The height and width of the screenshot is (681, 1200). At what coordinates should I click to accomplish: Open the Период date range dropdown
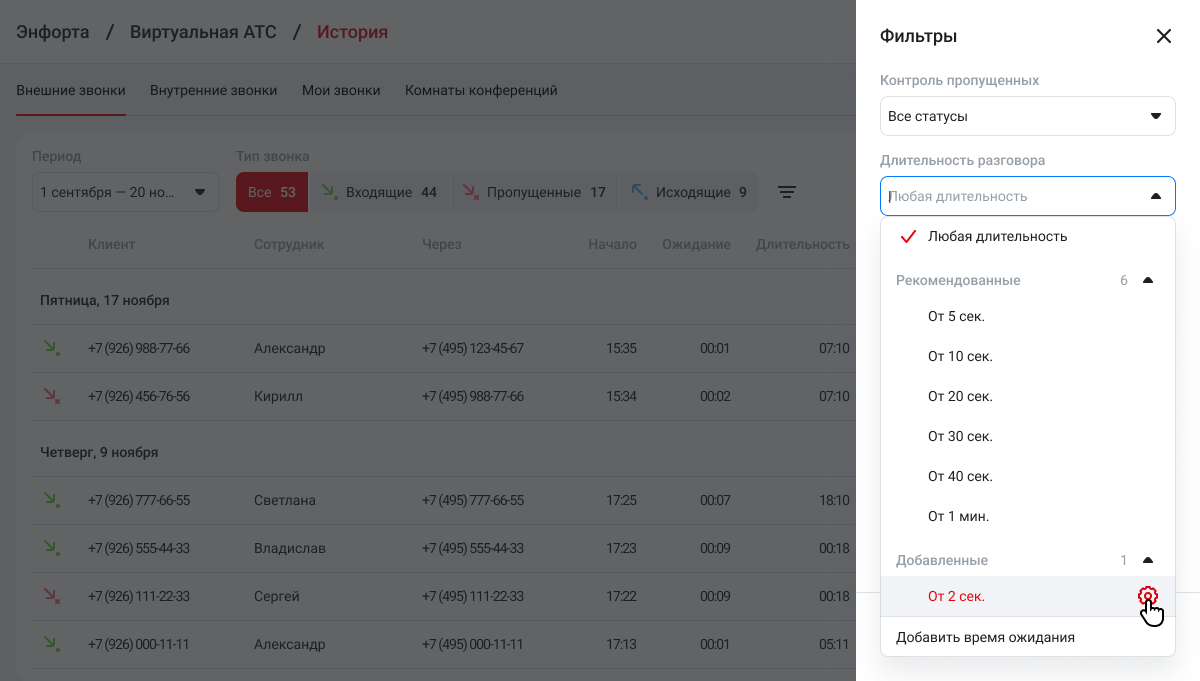click(x=125, y=192)
